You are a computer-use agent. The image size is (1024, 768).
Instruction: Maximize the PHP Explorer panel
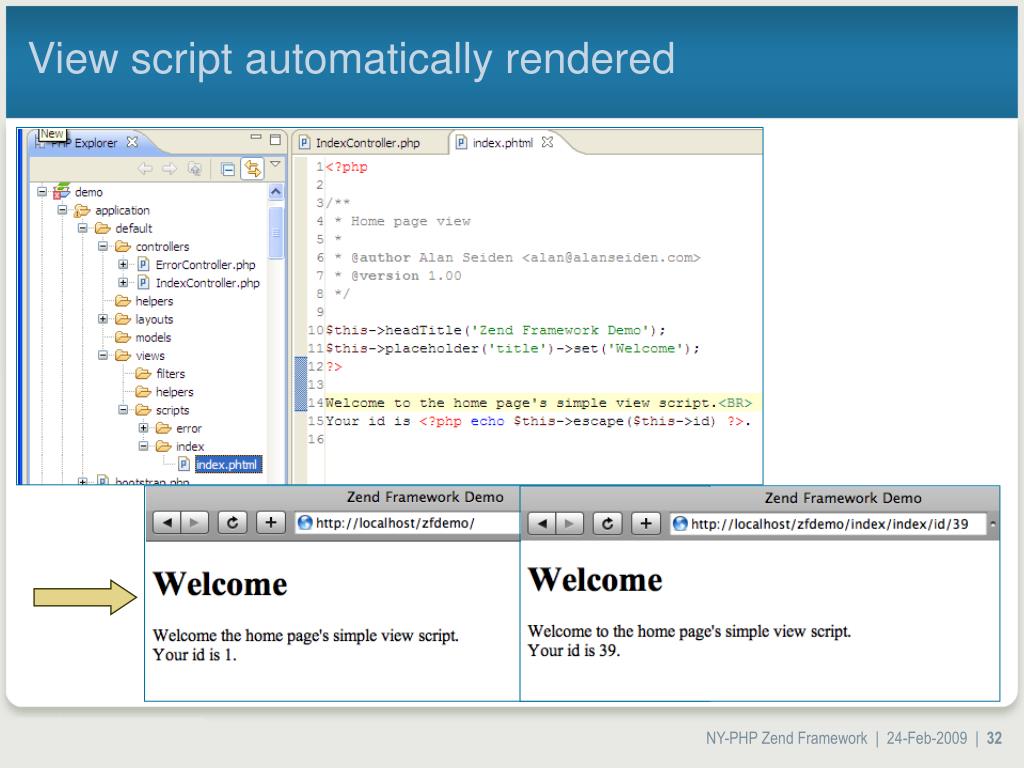[275, 139]
